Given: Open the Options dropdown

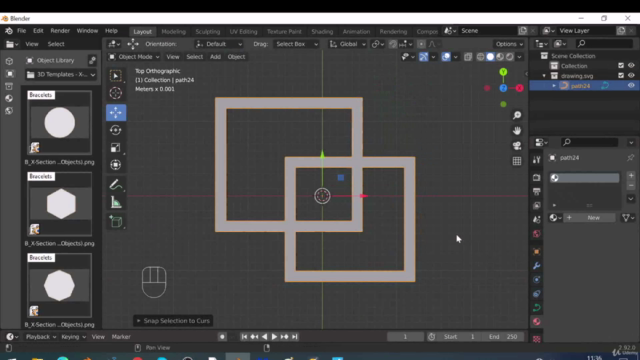Looking at the screenshot, I should coord(509,44).
